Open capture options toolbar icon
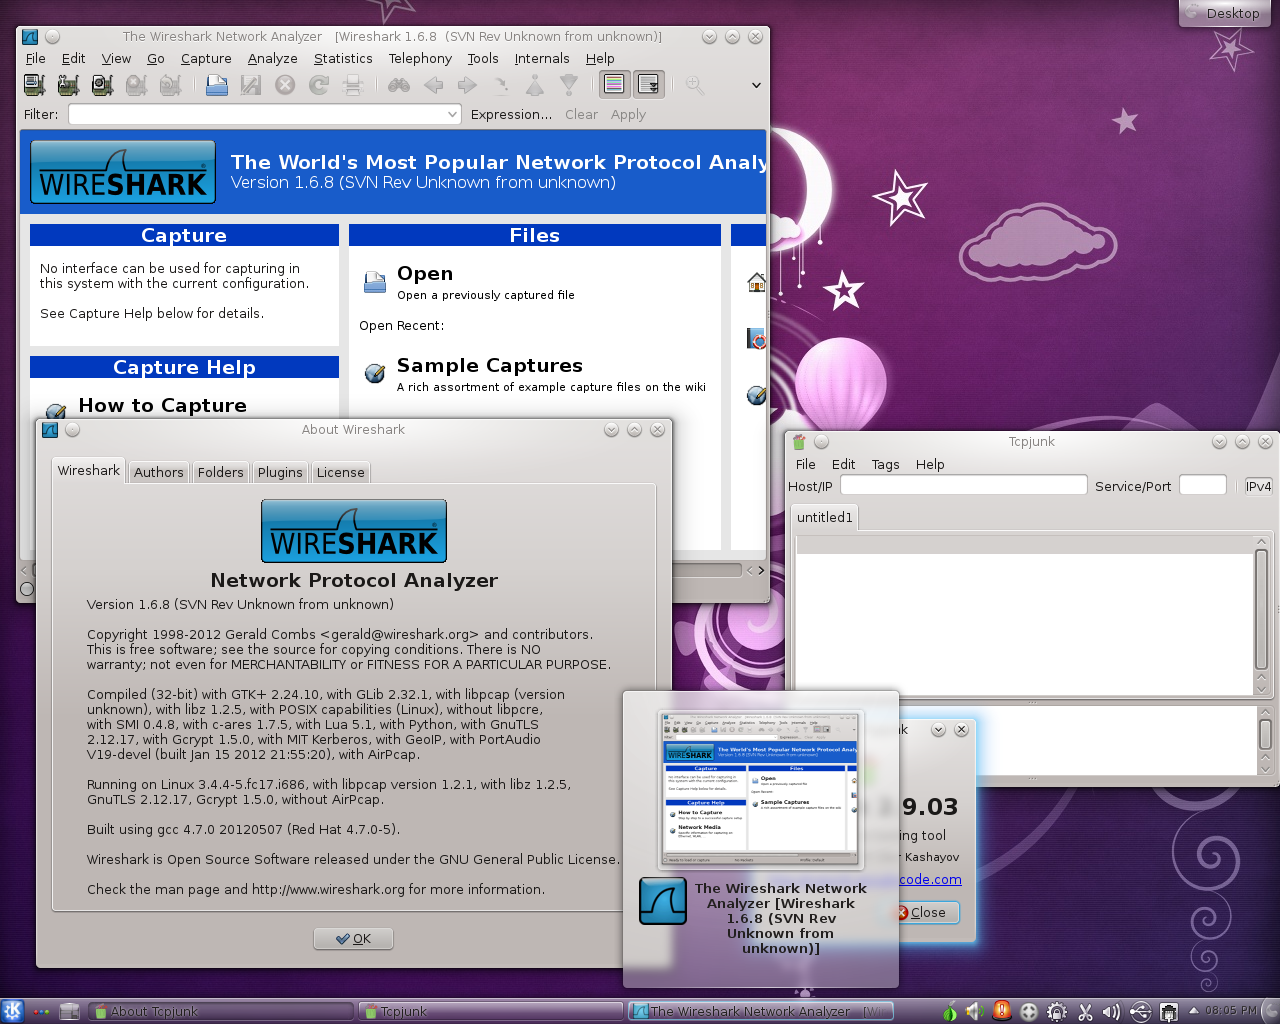This screenshot has height=1024, width=1280. point(68,85)
